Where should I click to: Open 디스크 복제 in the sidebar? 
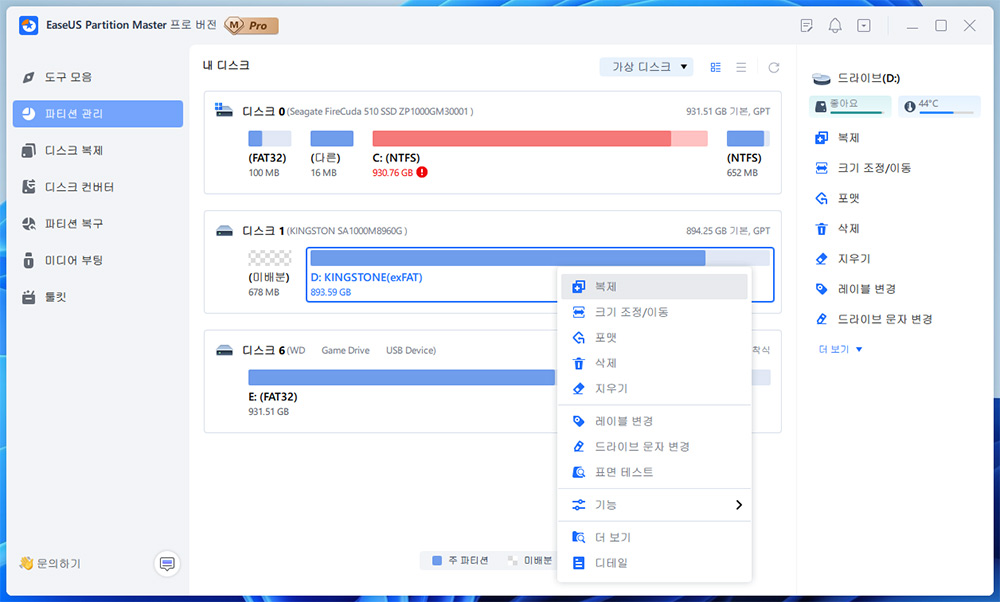click(x=98, y=150)
